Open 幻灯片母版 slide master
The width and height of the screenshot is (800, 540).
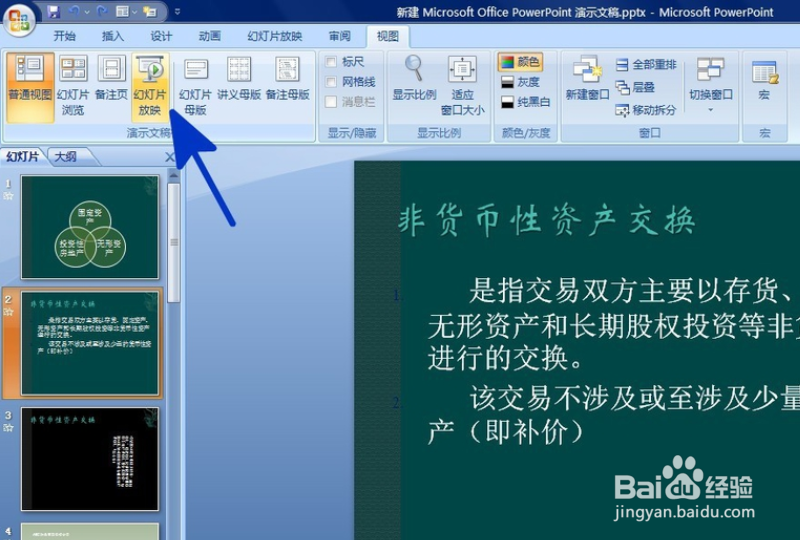pyautogui.click(x=195, y=87)
